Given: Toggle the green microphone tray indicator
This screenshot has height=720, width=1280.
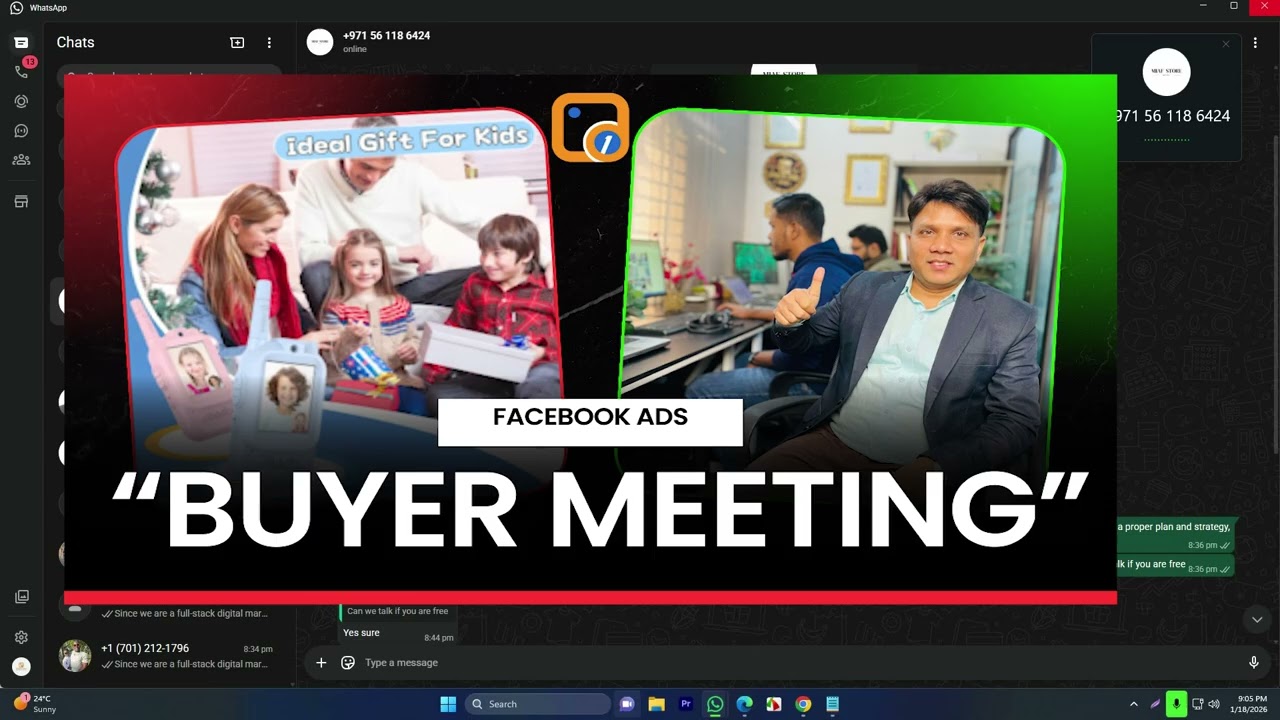Looking at the screenshot, I should coord(1176,704).
